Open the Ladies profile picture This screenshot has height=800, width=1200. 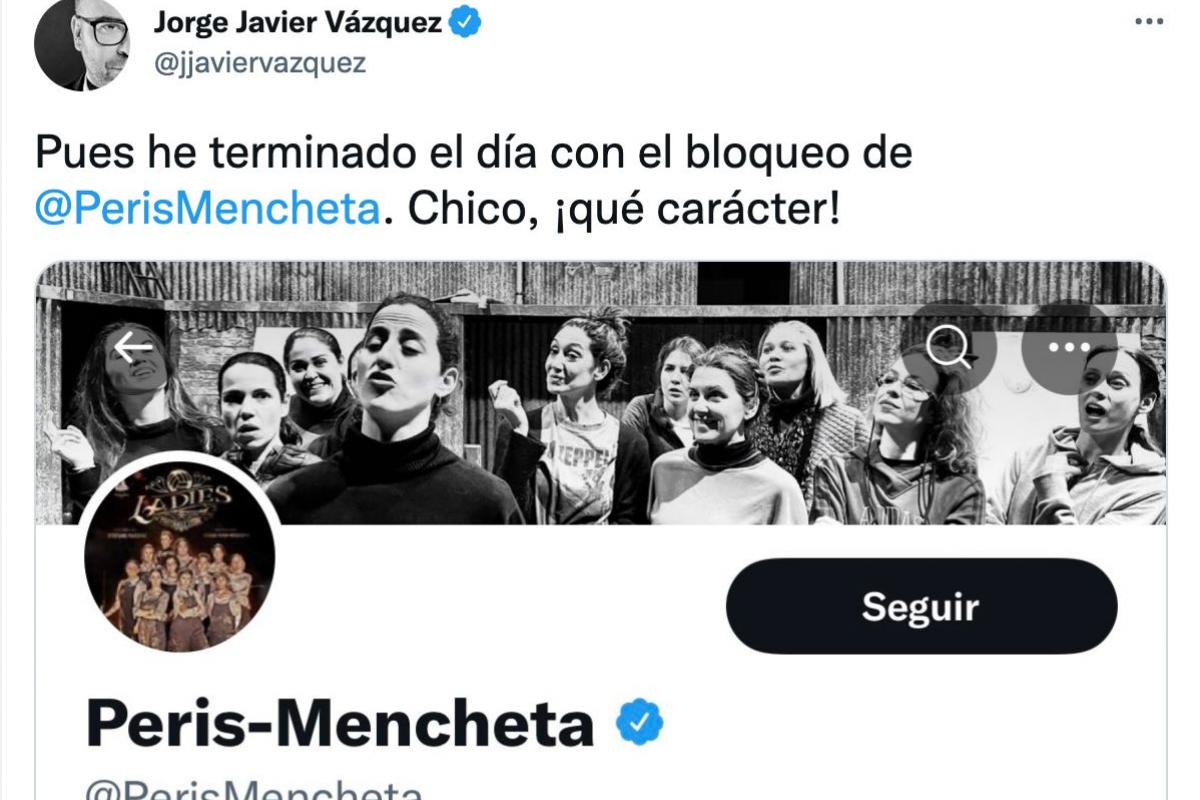(180, 566)
